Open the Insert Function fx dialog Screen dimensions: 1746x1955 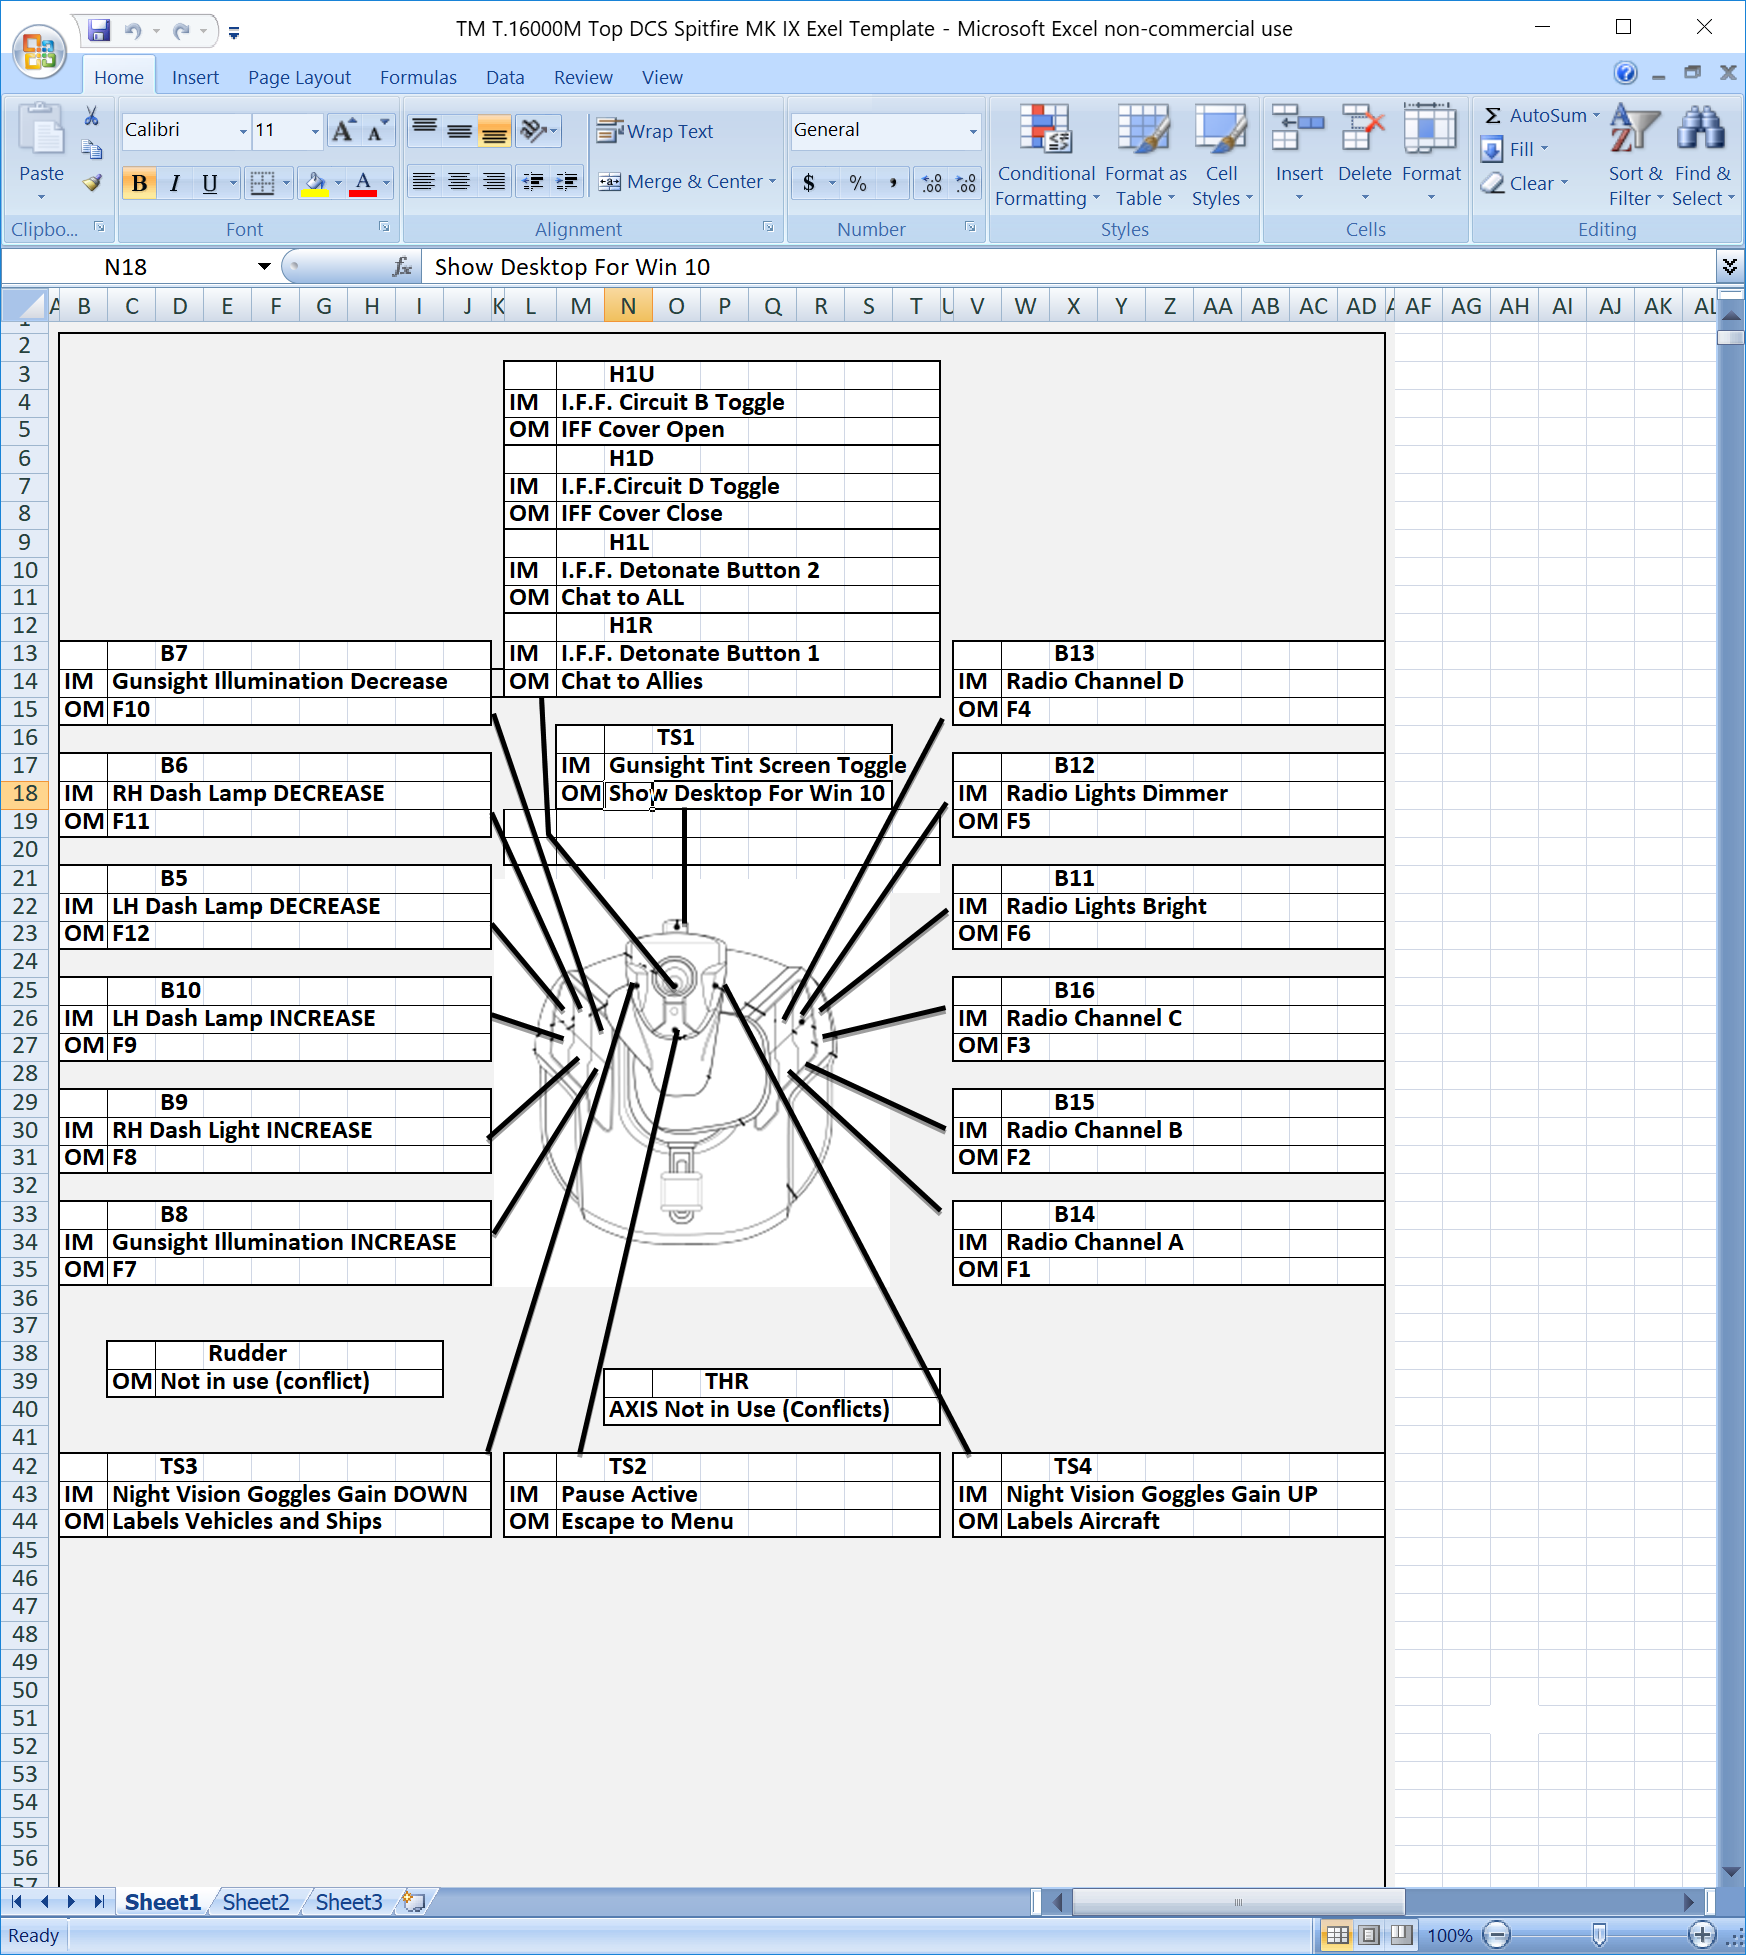[403, 267]
